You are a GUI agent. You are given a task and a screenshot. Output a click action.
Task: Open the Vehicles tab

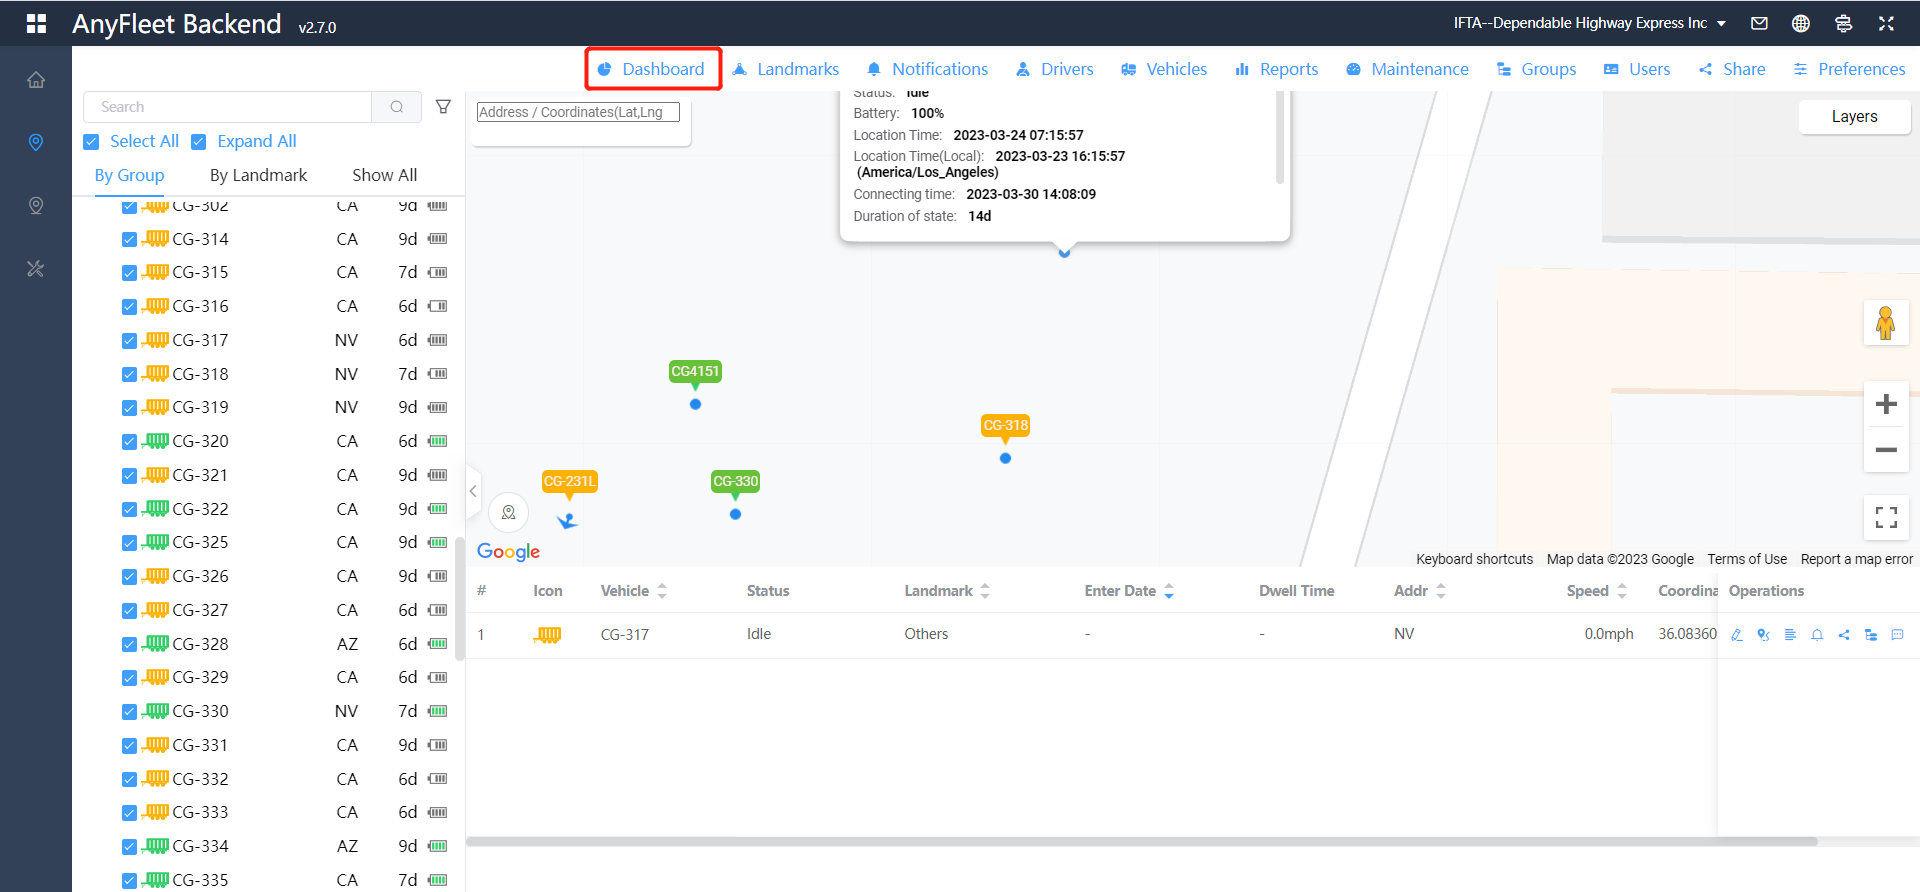pyautogui.click(x=1164, y=69)
